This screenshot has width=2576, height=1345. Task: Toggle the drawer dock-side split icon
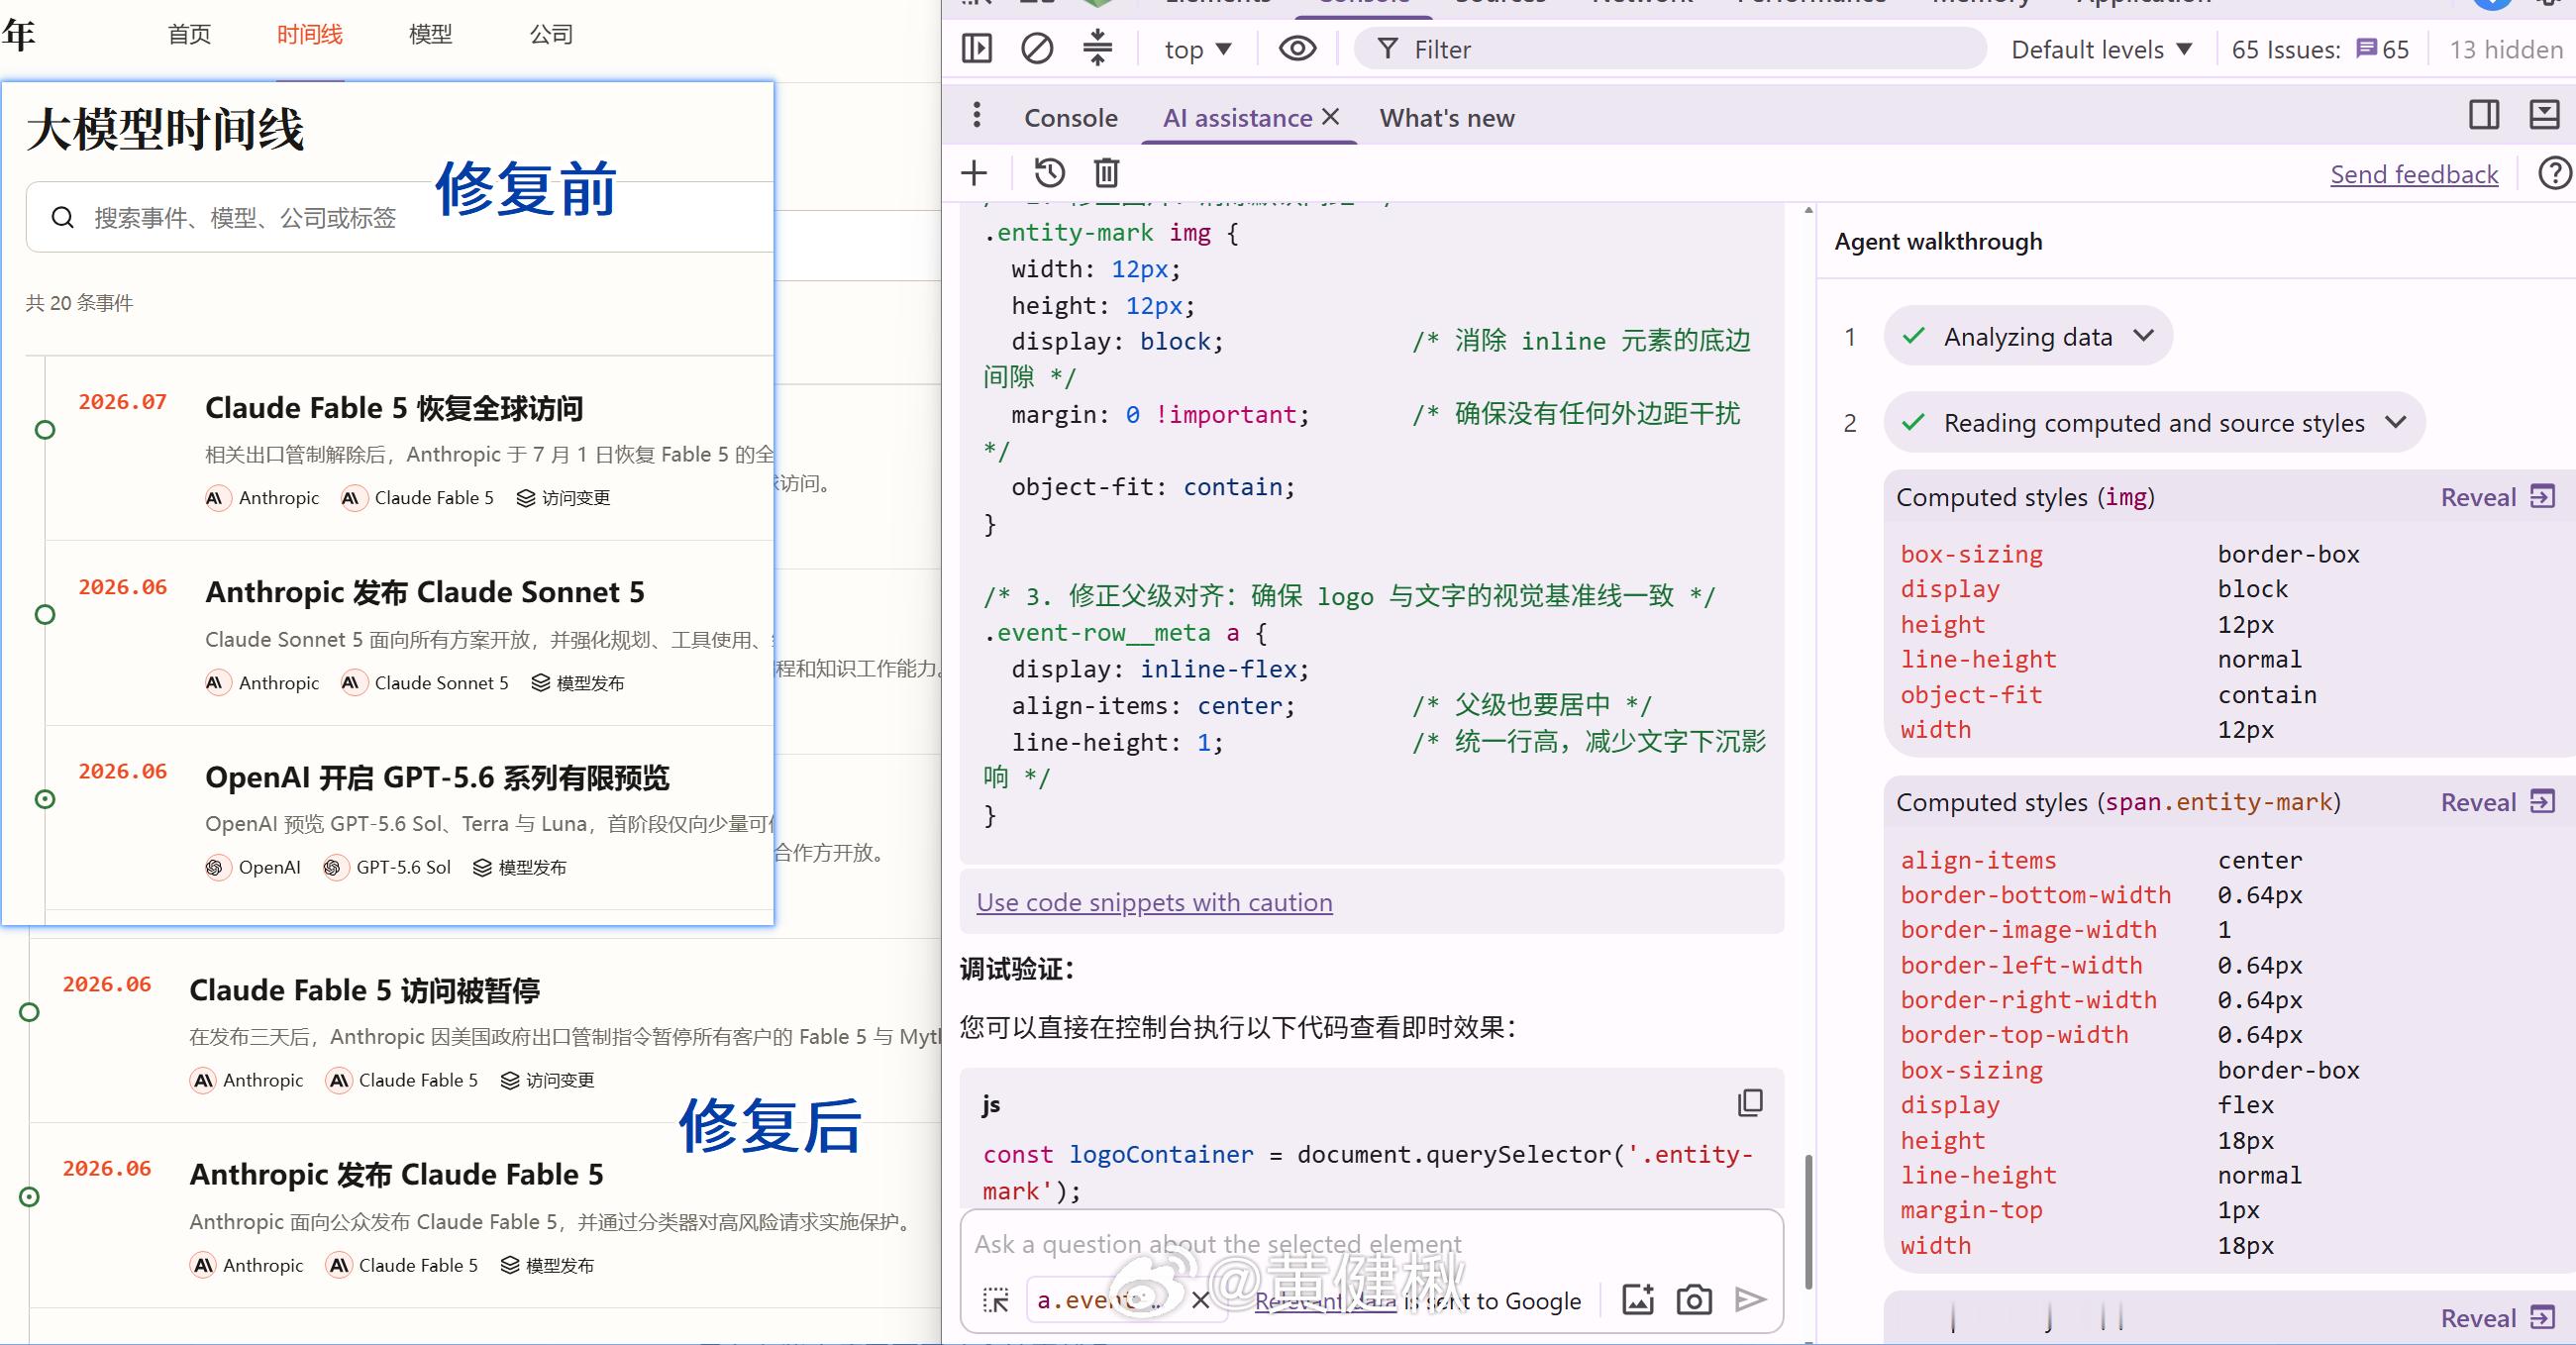(x=2483, y=115)
